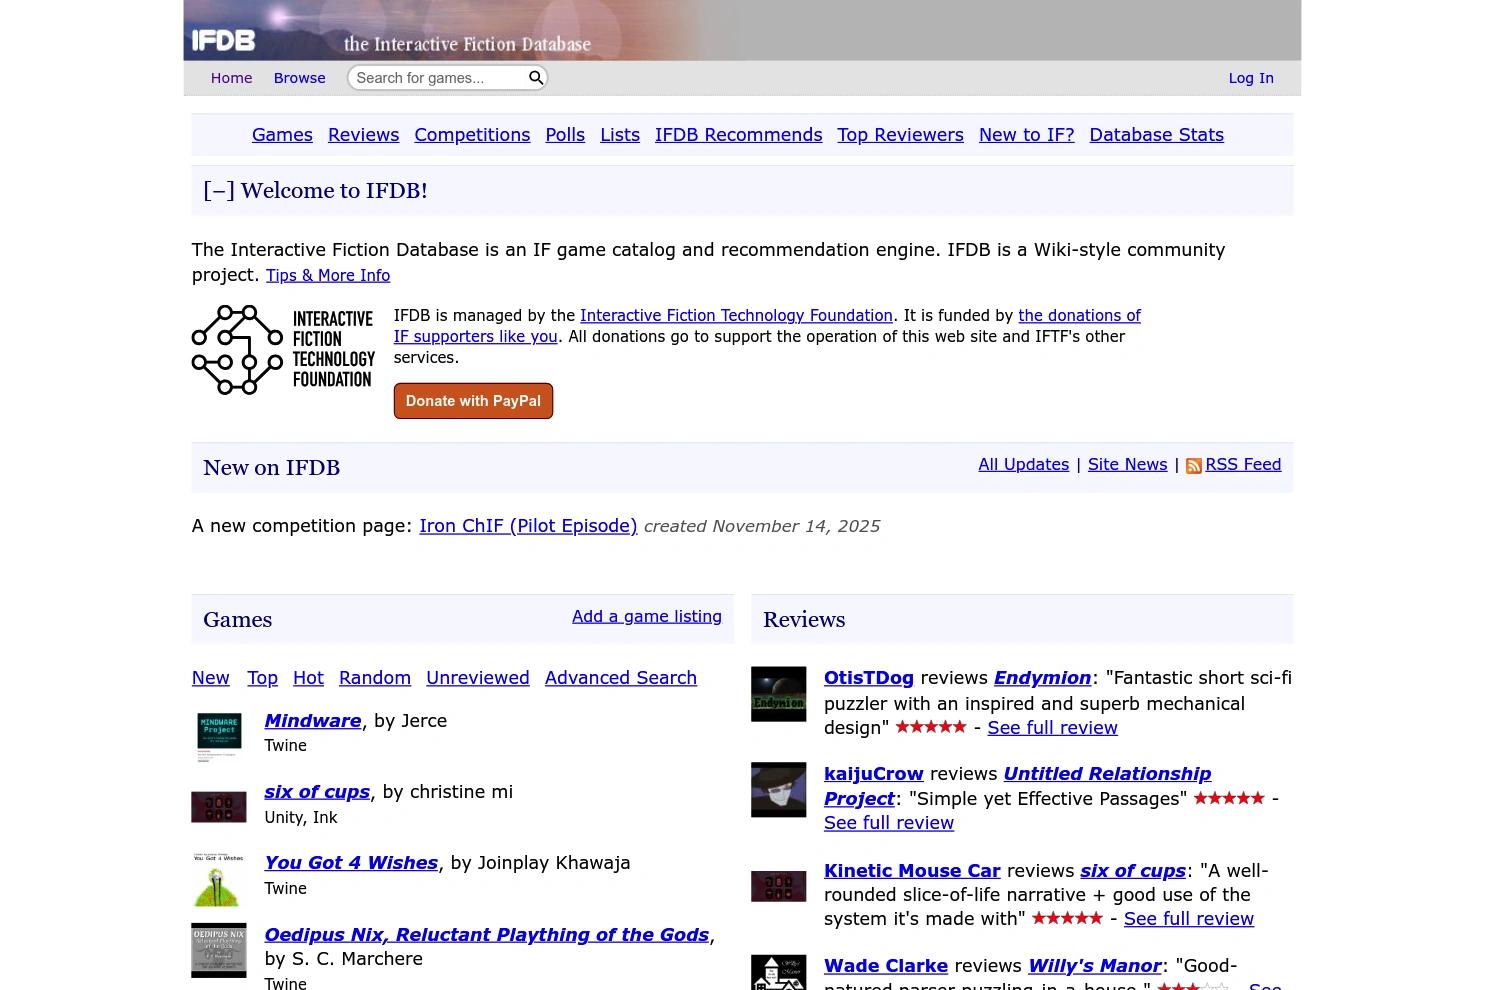The width and height of the screenshot is (1485, 990).
Task: Pick a Random game link
Action: tap(375, 678)
